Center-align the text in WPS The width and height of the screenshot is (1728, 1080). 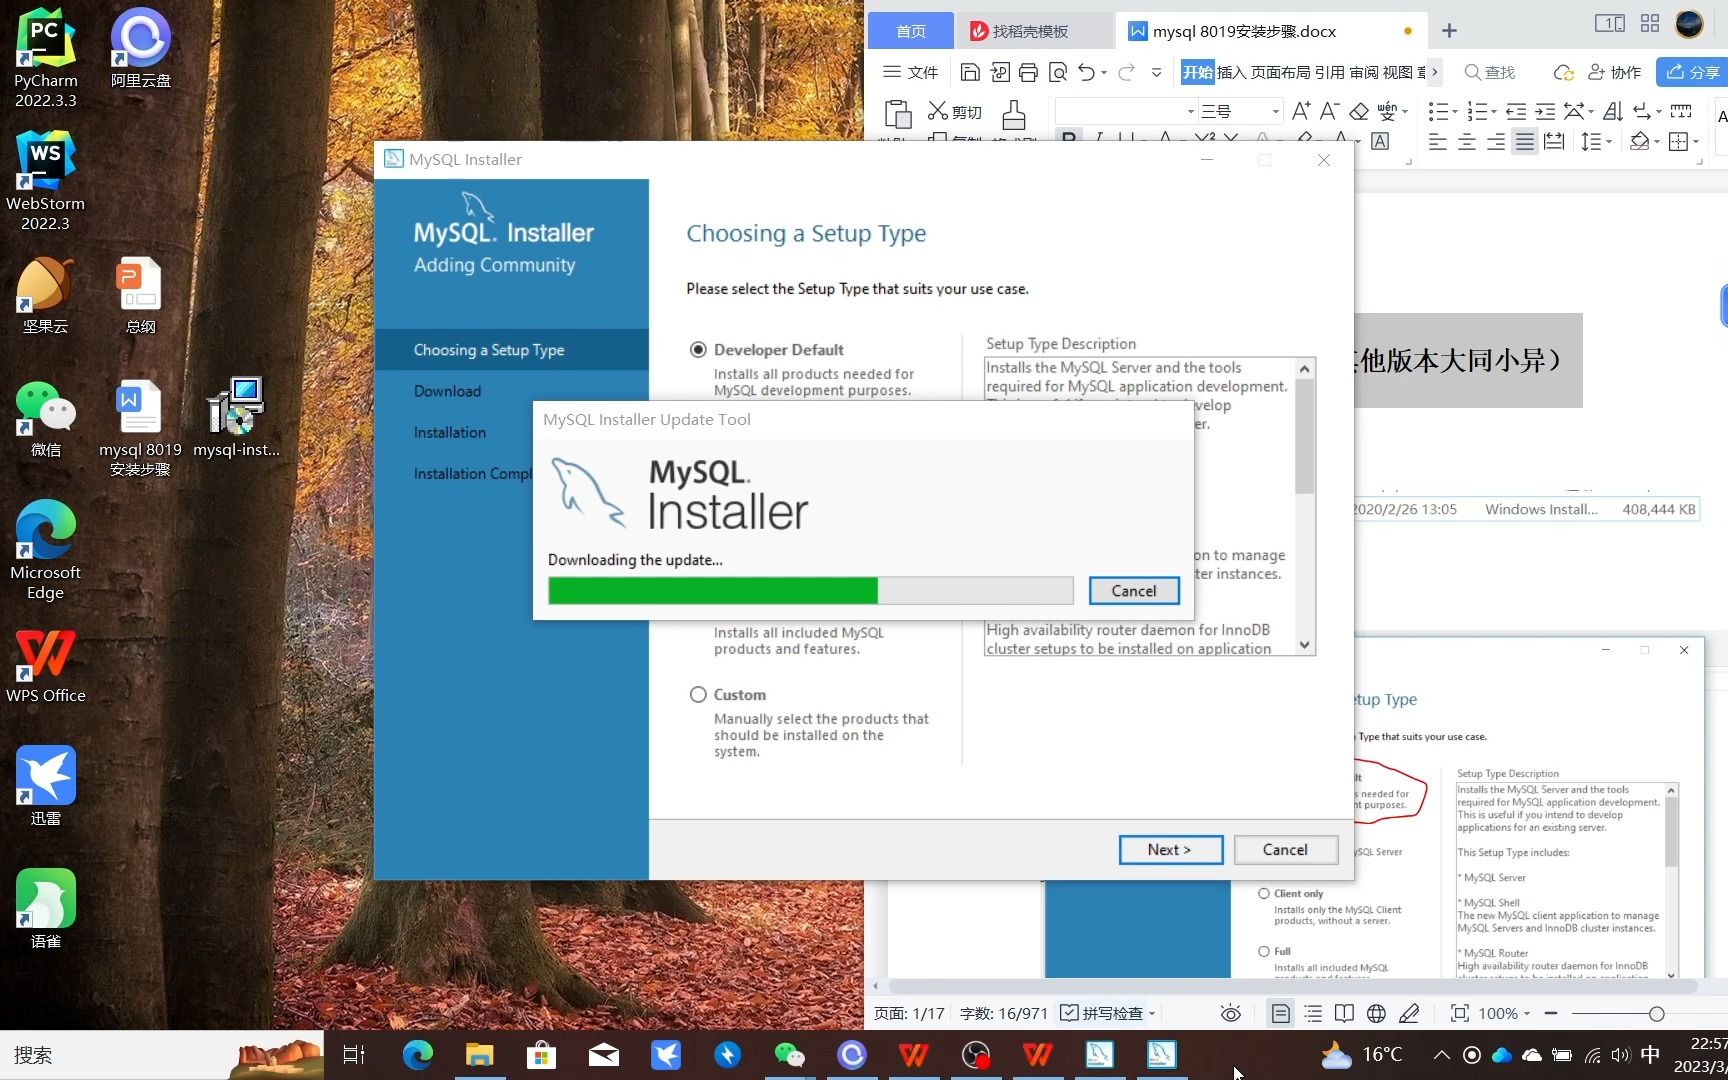(x=1467, y=142)
